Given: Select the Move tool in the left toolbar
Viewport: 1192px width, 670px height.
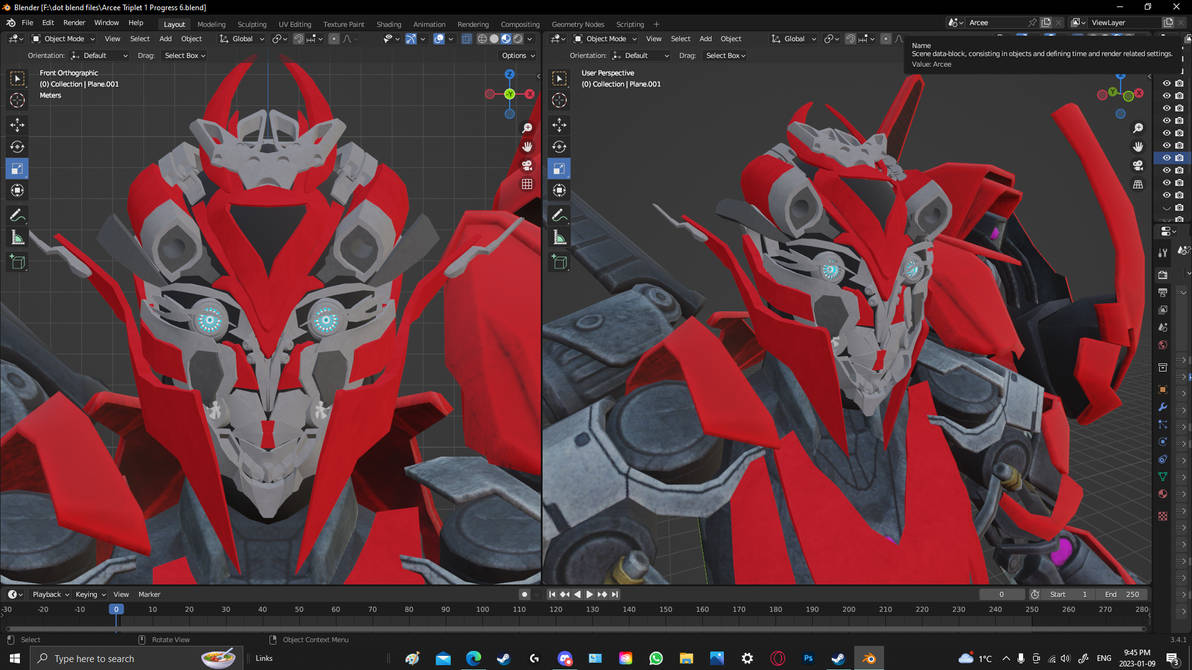Looking at the screenshot, I should (17, 124).
